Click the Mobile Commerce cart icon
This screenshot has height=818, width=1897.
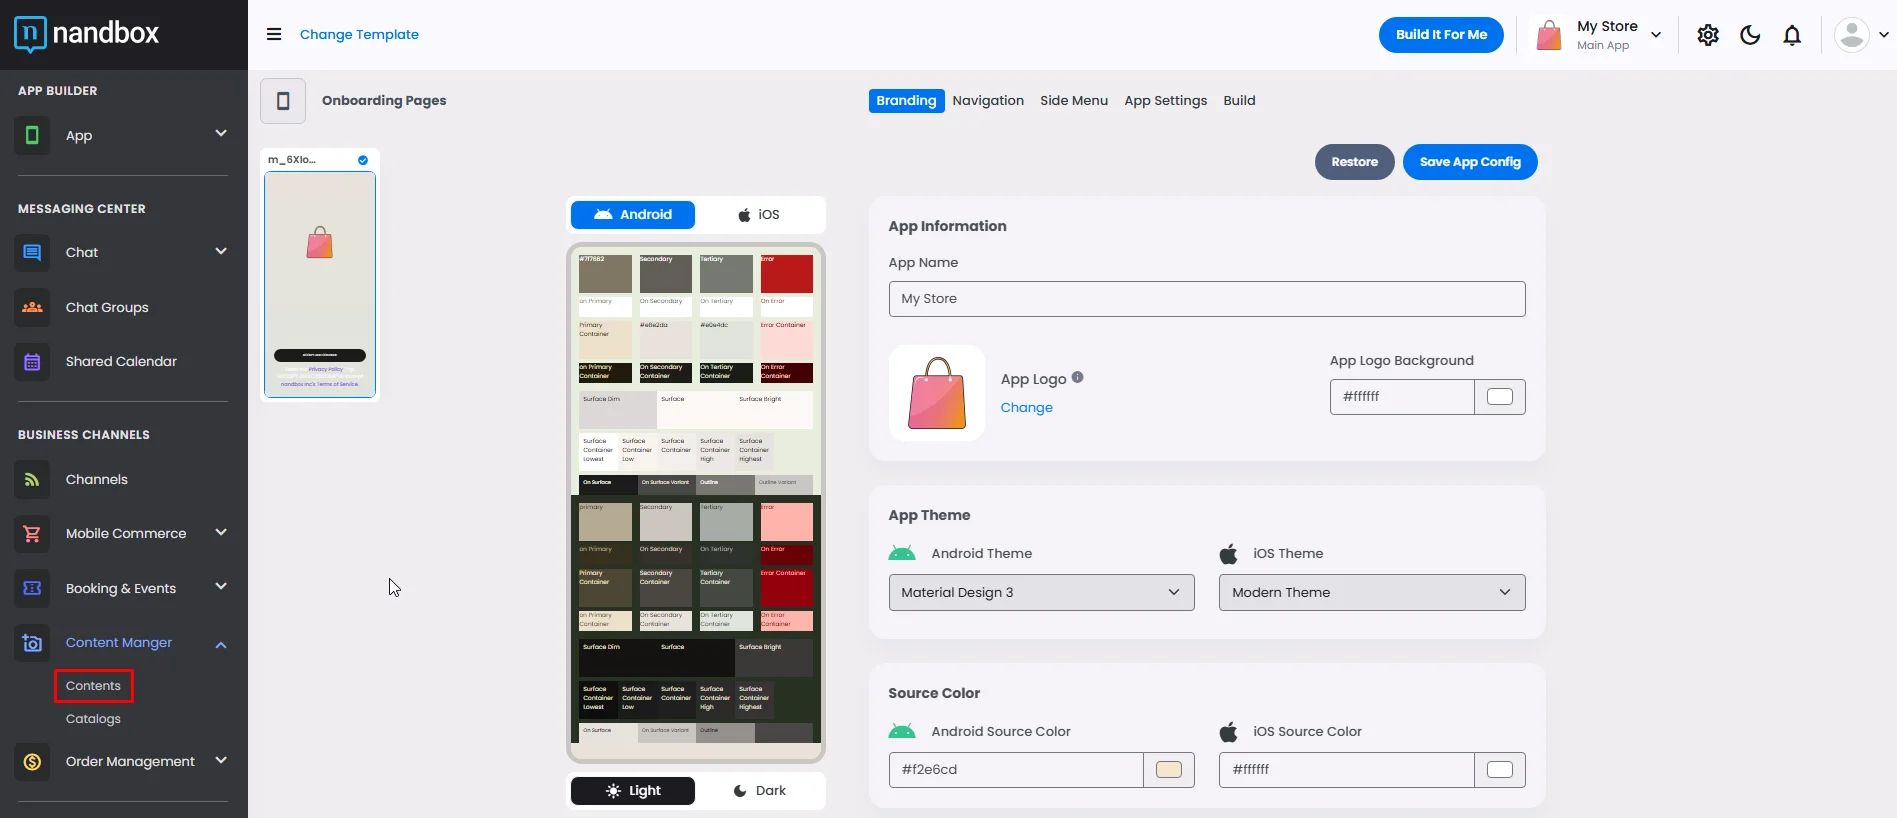click(32, 534)
